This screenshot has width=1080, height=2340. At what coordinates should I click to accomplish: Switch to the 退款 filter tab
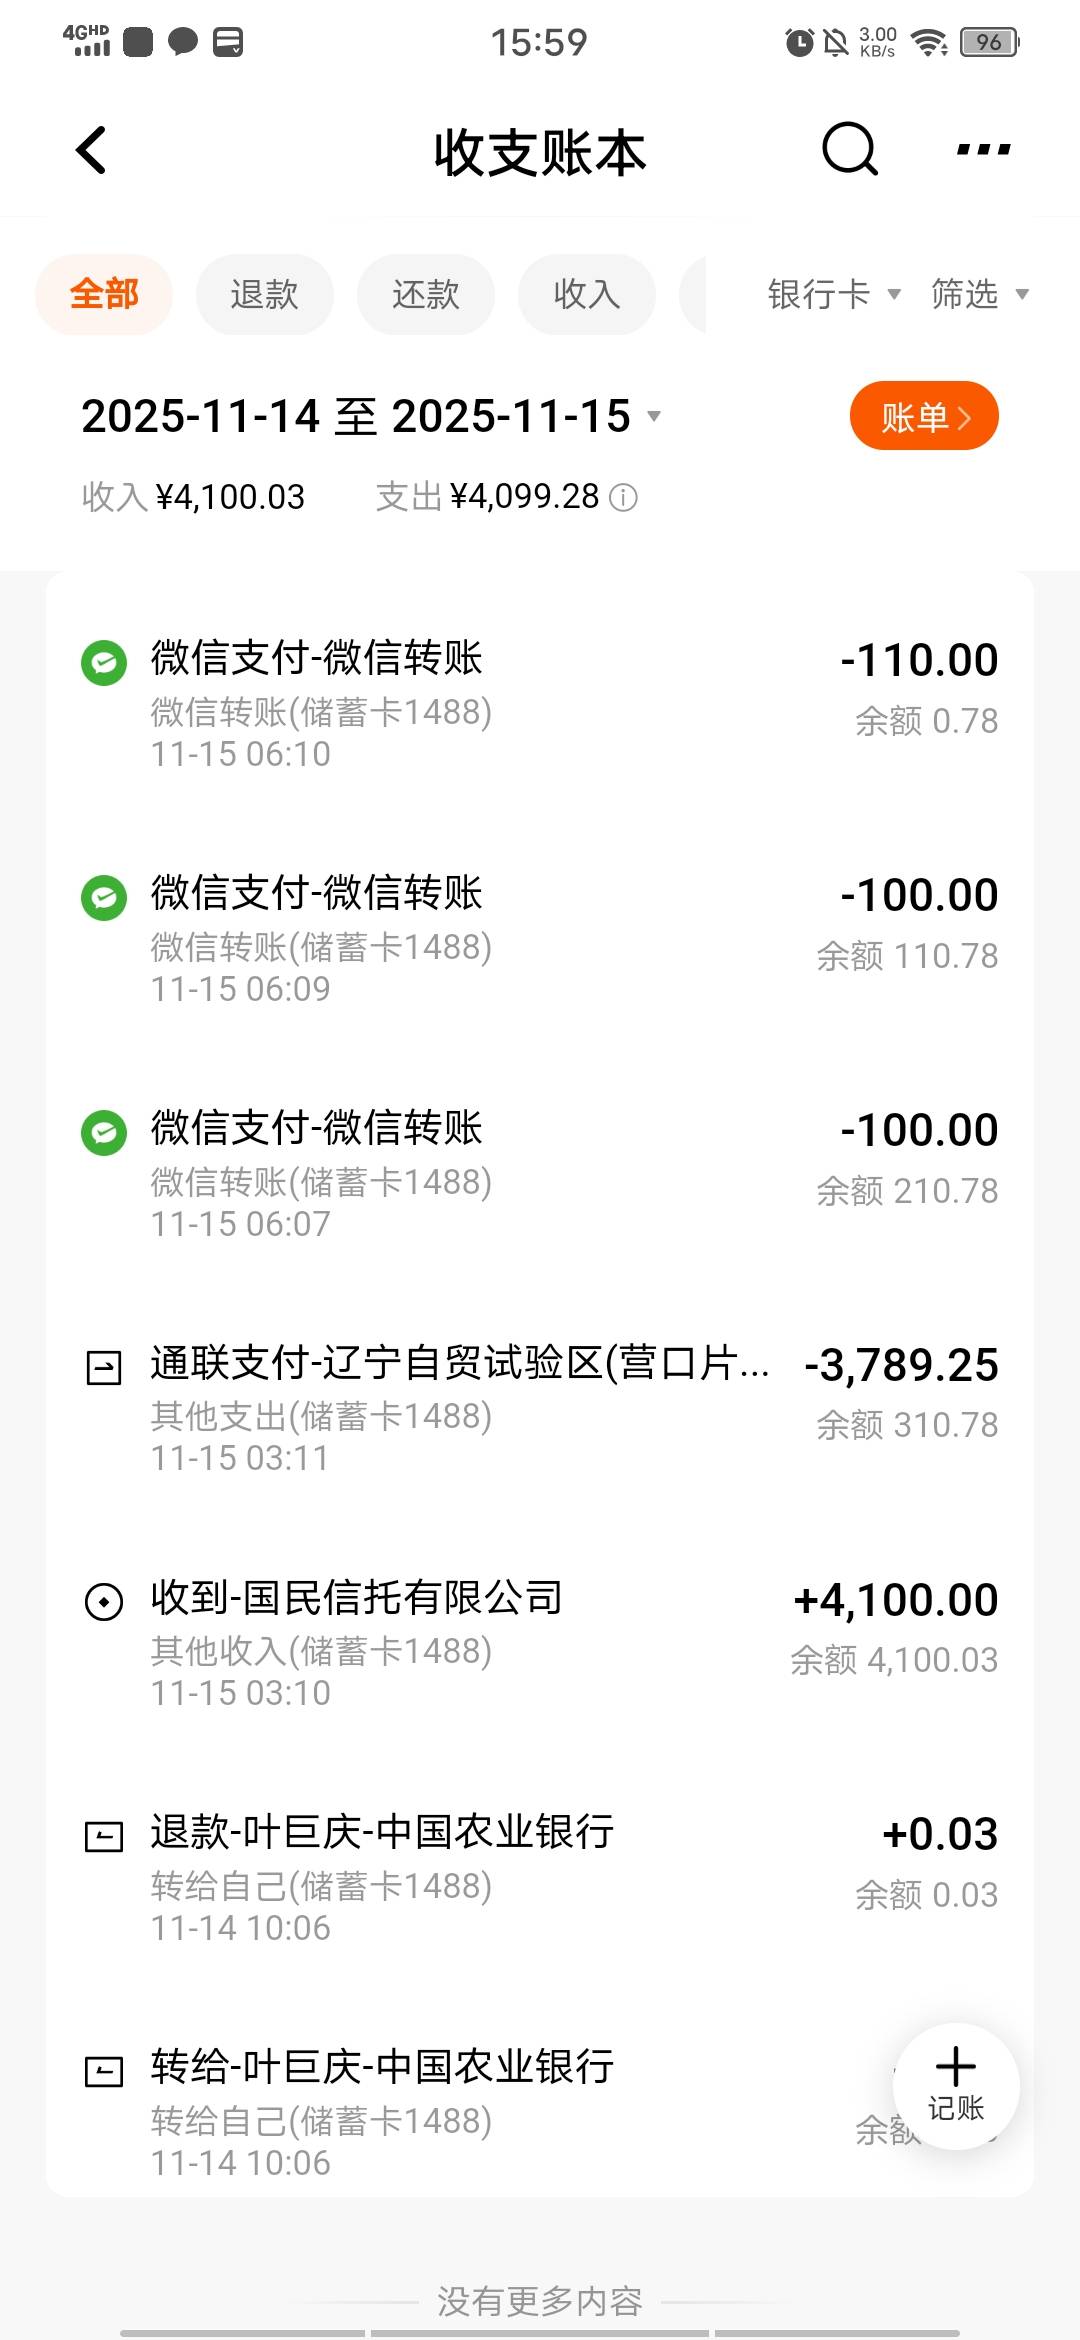[x=265, y=294]
